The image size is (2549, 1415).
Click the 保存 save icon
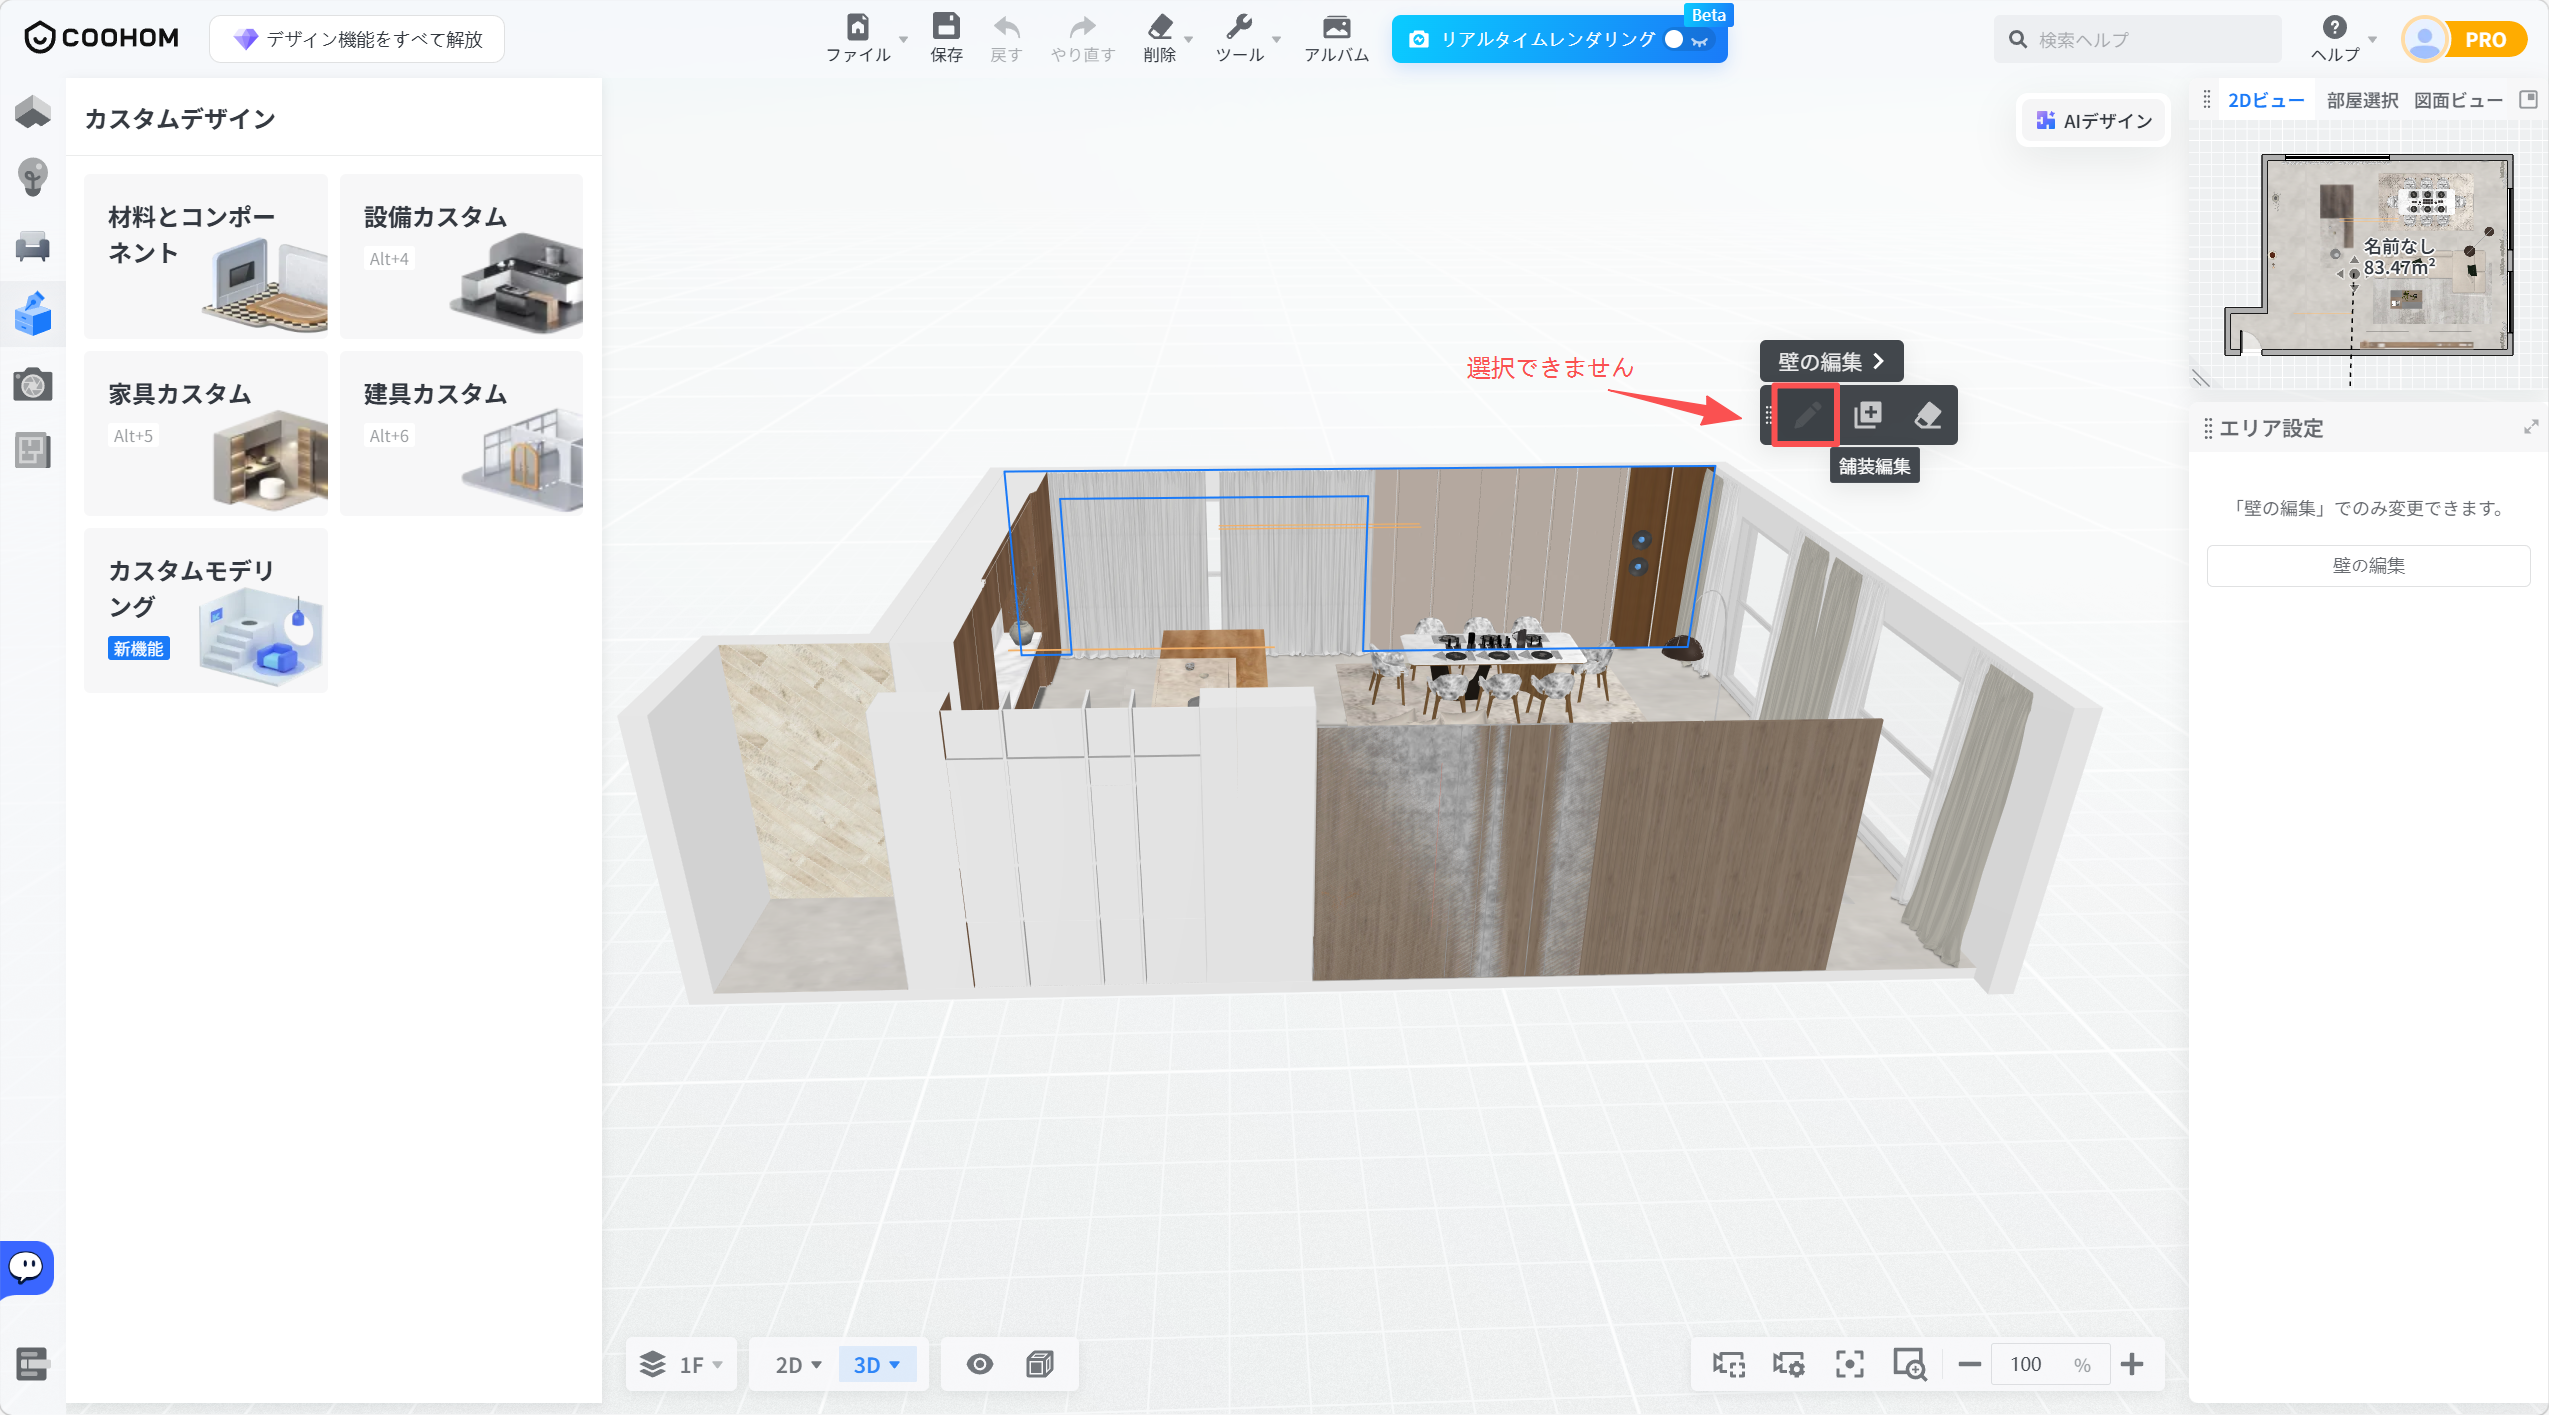pyautogui.click(x=946, y=38)
